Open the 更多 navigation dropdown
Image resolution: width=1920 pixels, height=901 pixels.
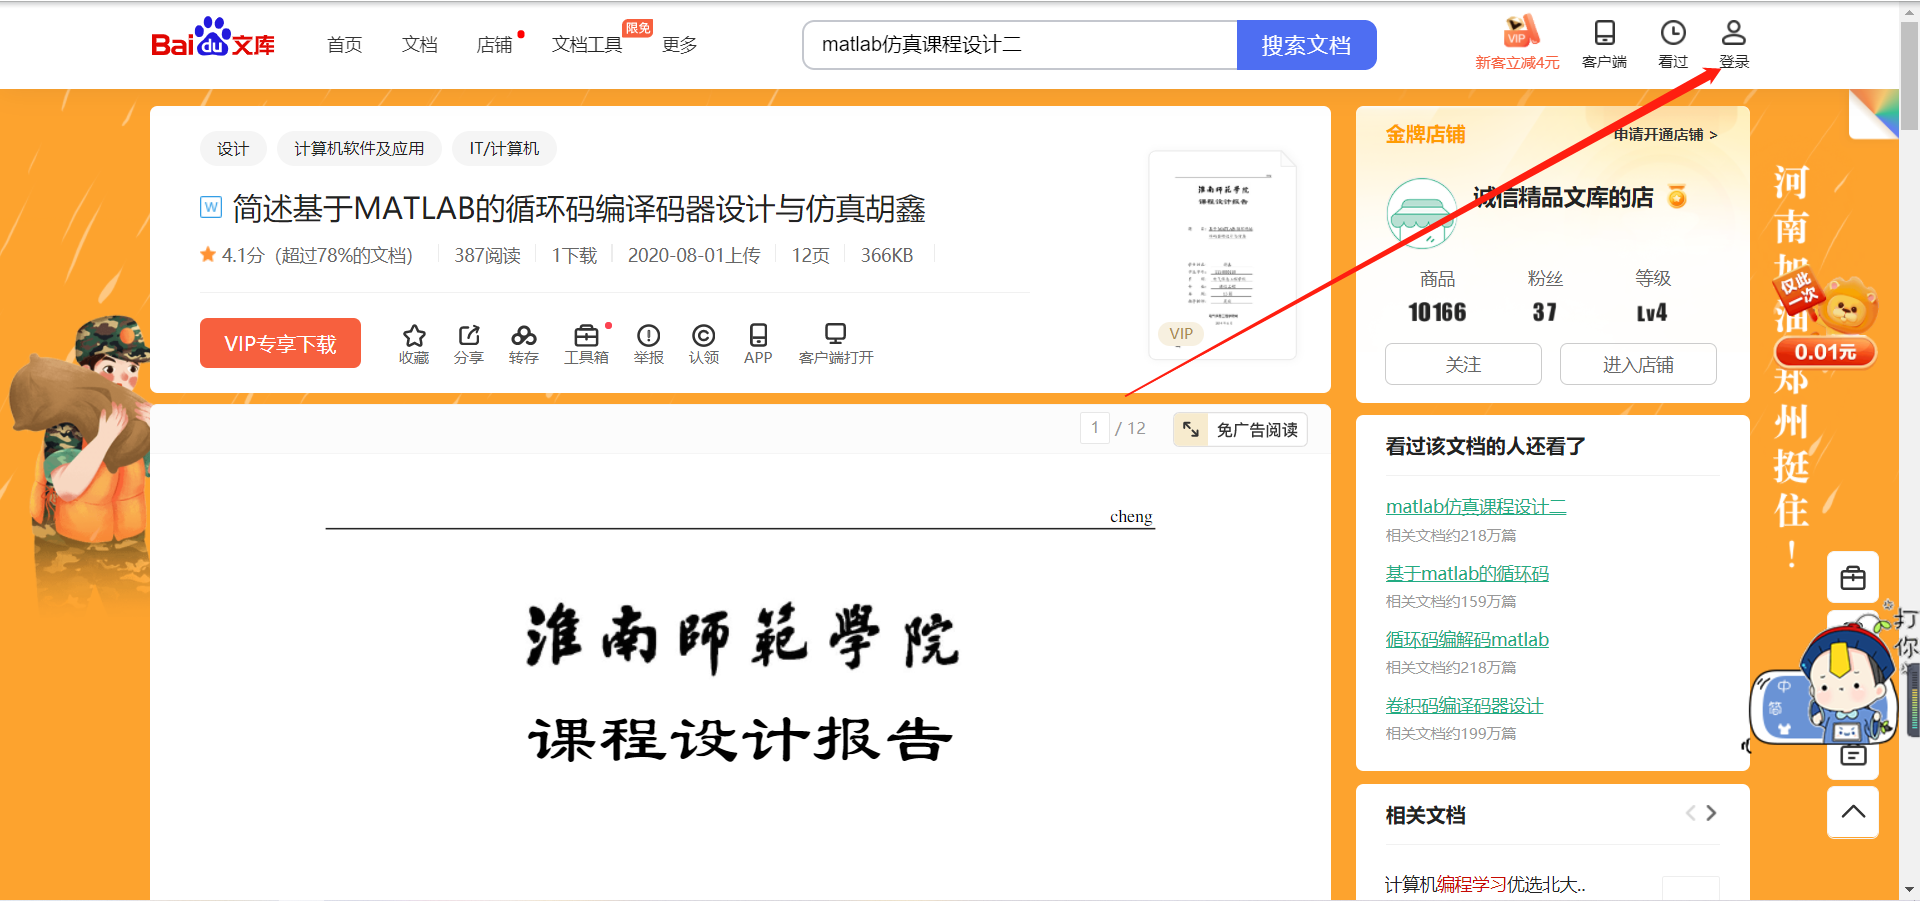(679, 44)
